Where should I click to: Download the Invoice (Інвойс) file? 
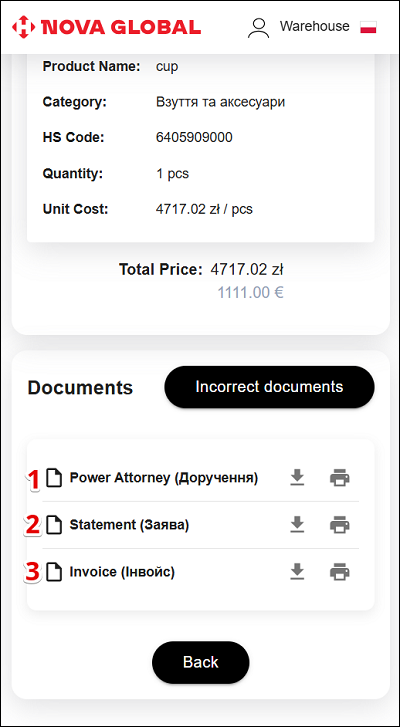coord(297,572)
